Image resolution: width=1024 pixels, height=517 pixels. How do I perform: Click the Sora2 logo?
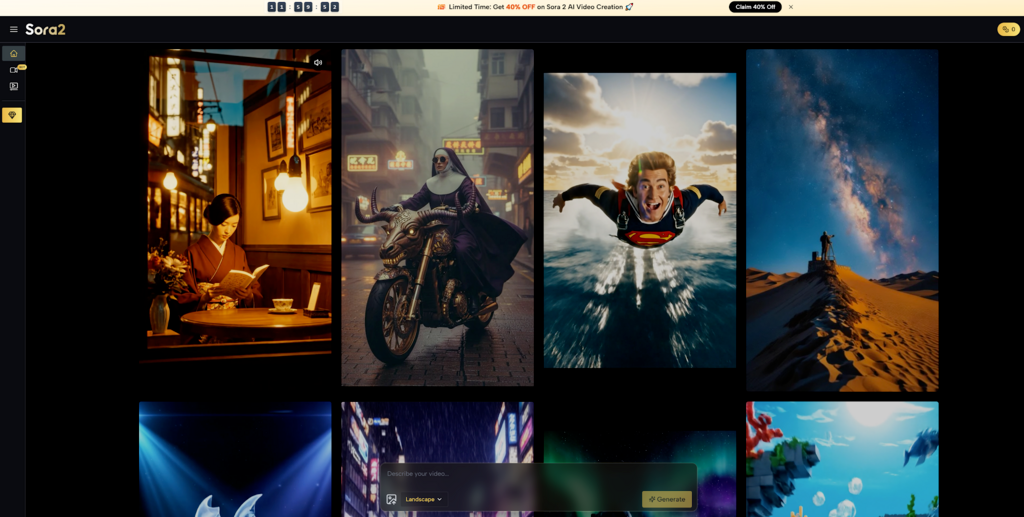click(46, 30)
